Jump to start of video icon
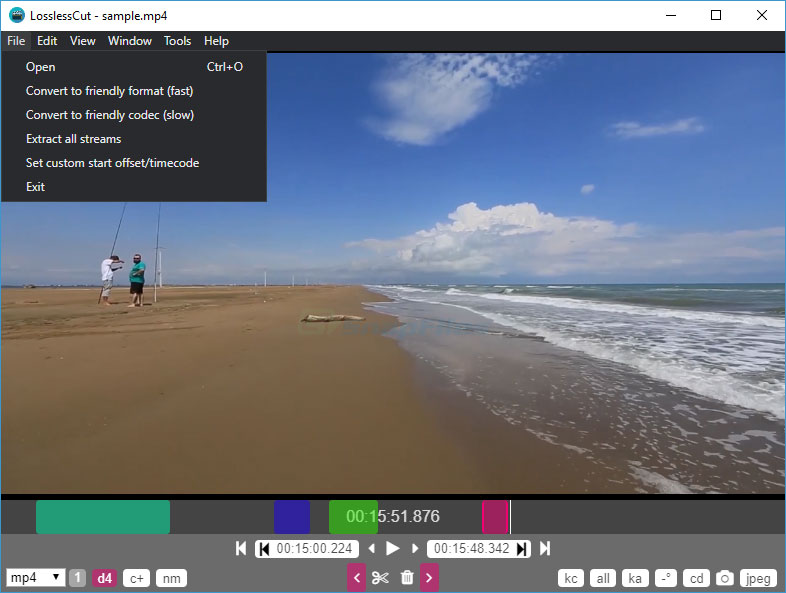786x593 pixels. 241,548
